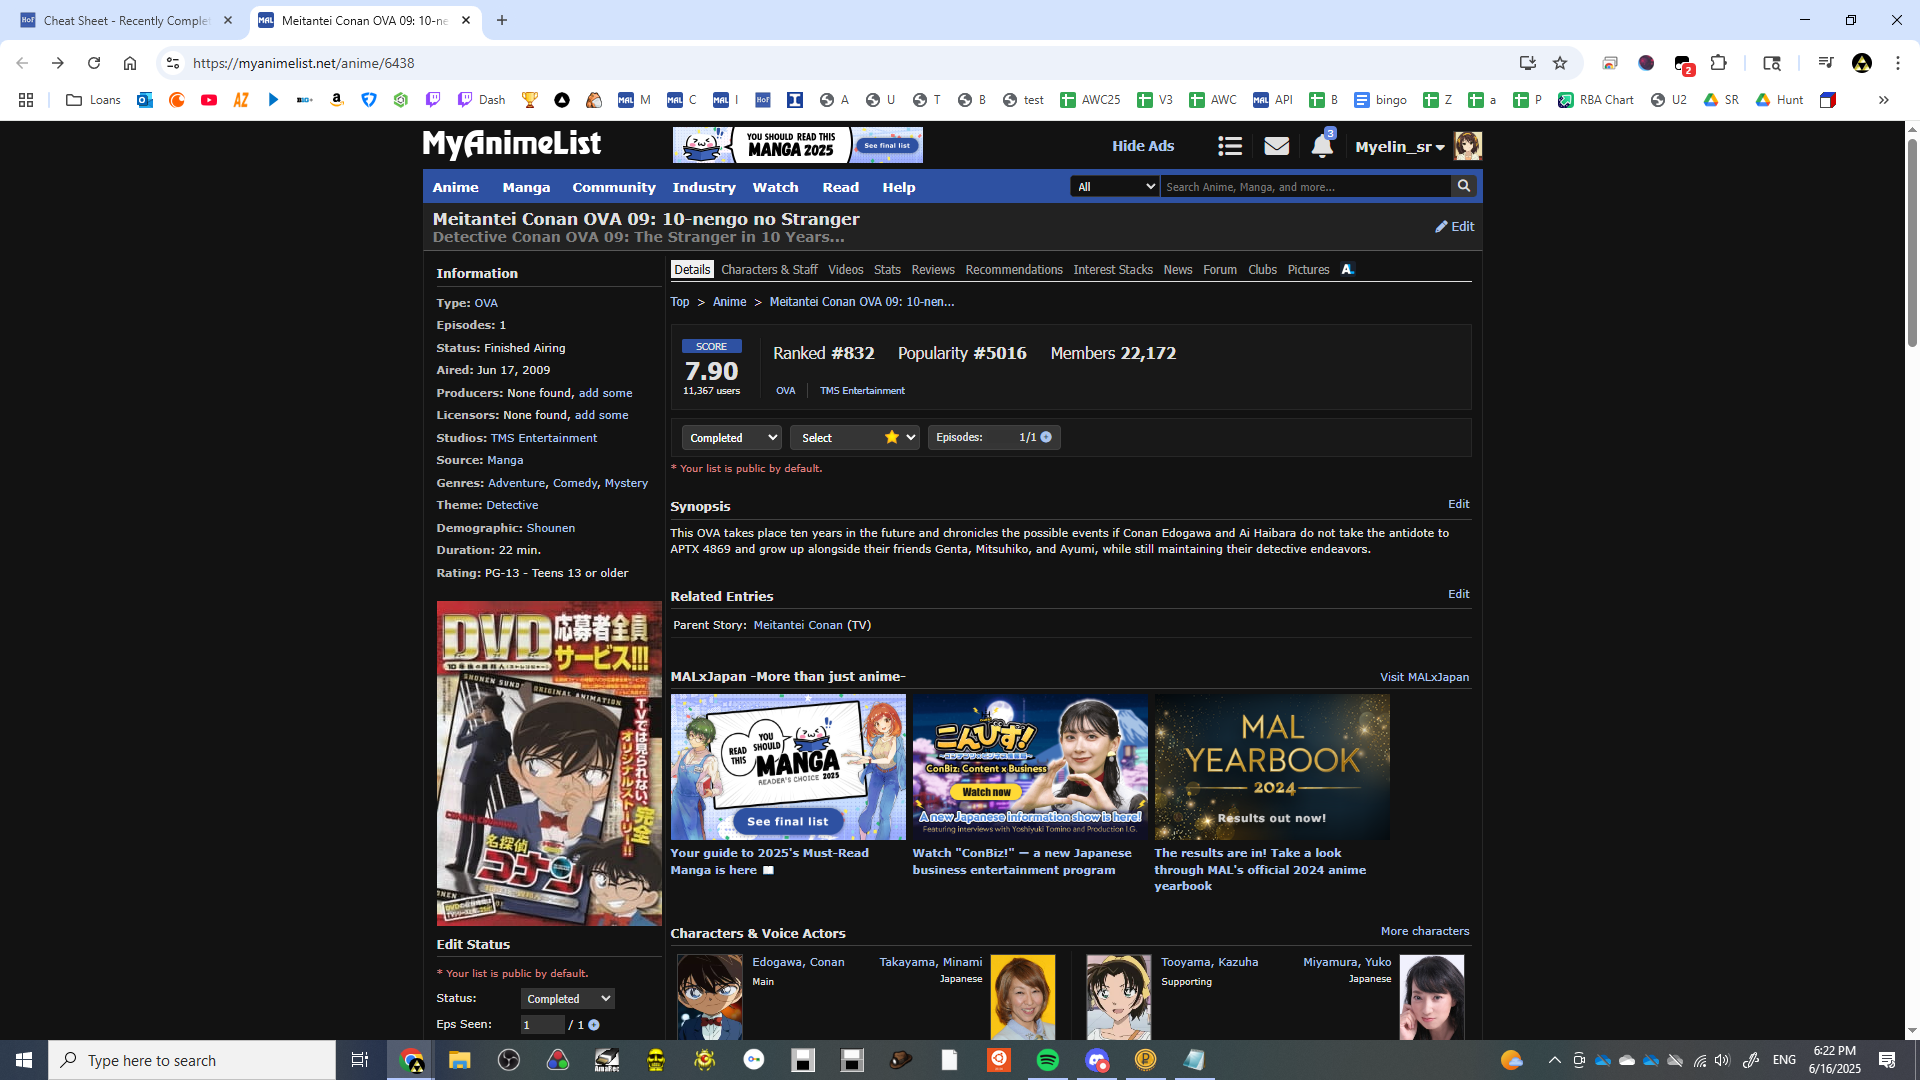Open the messages envelope icon
Screen dimensions: 1920x1080
1276,147
